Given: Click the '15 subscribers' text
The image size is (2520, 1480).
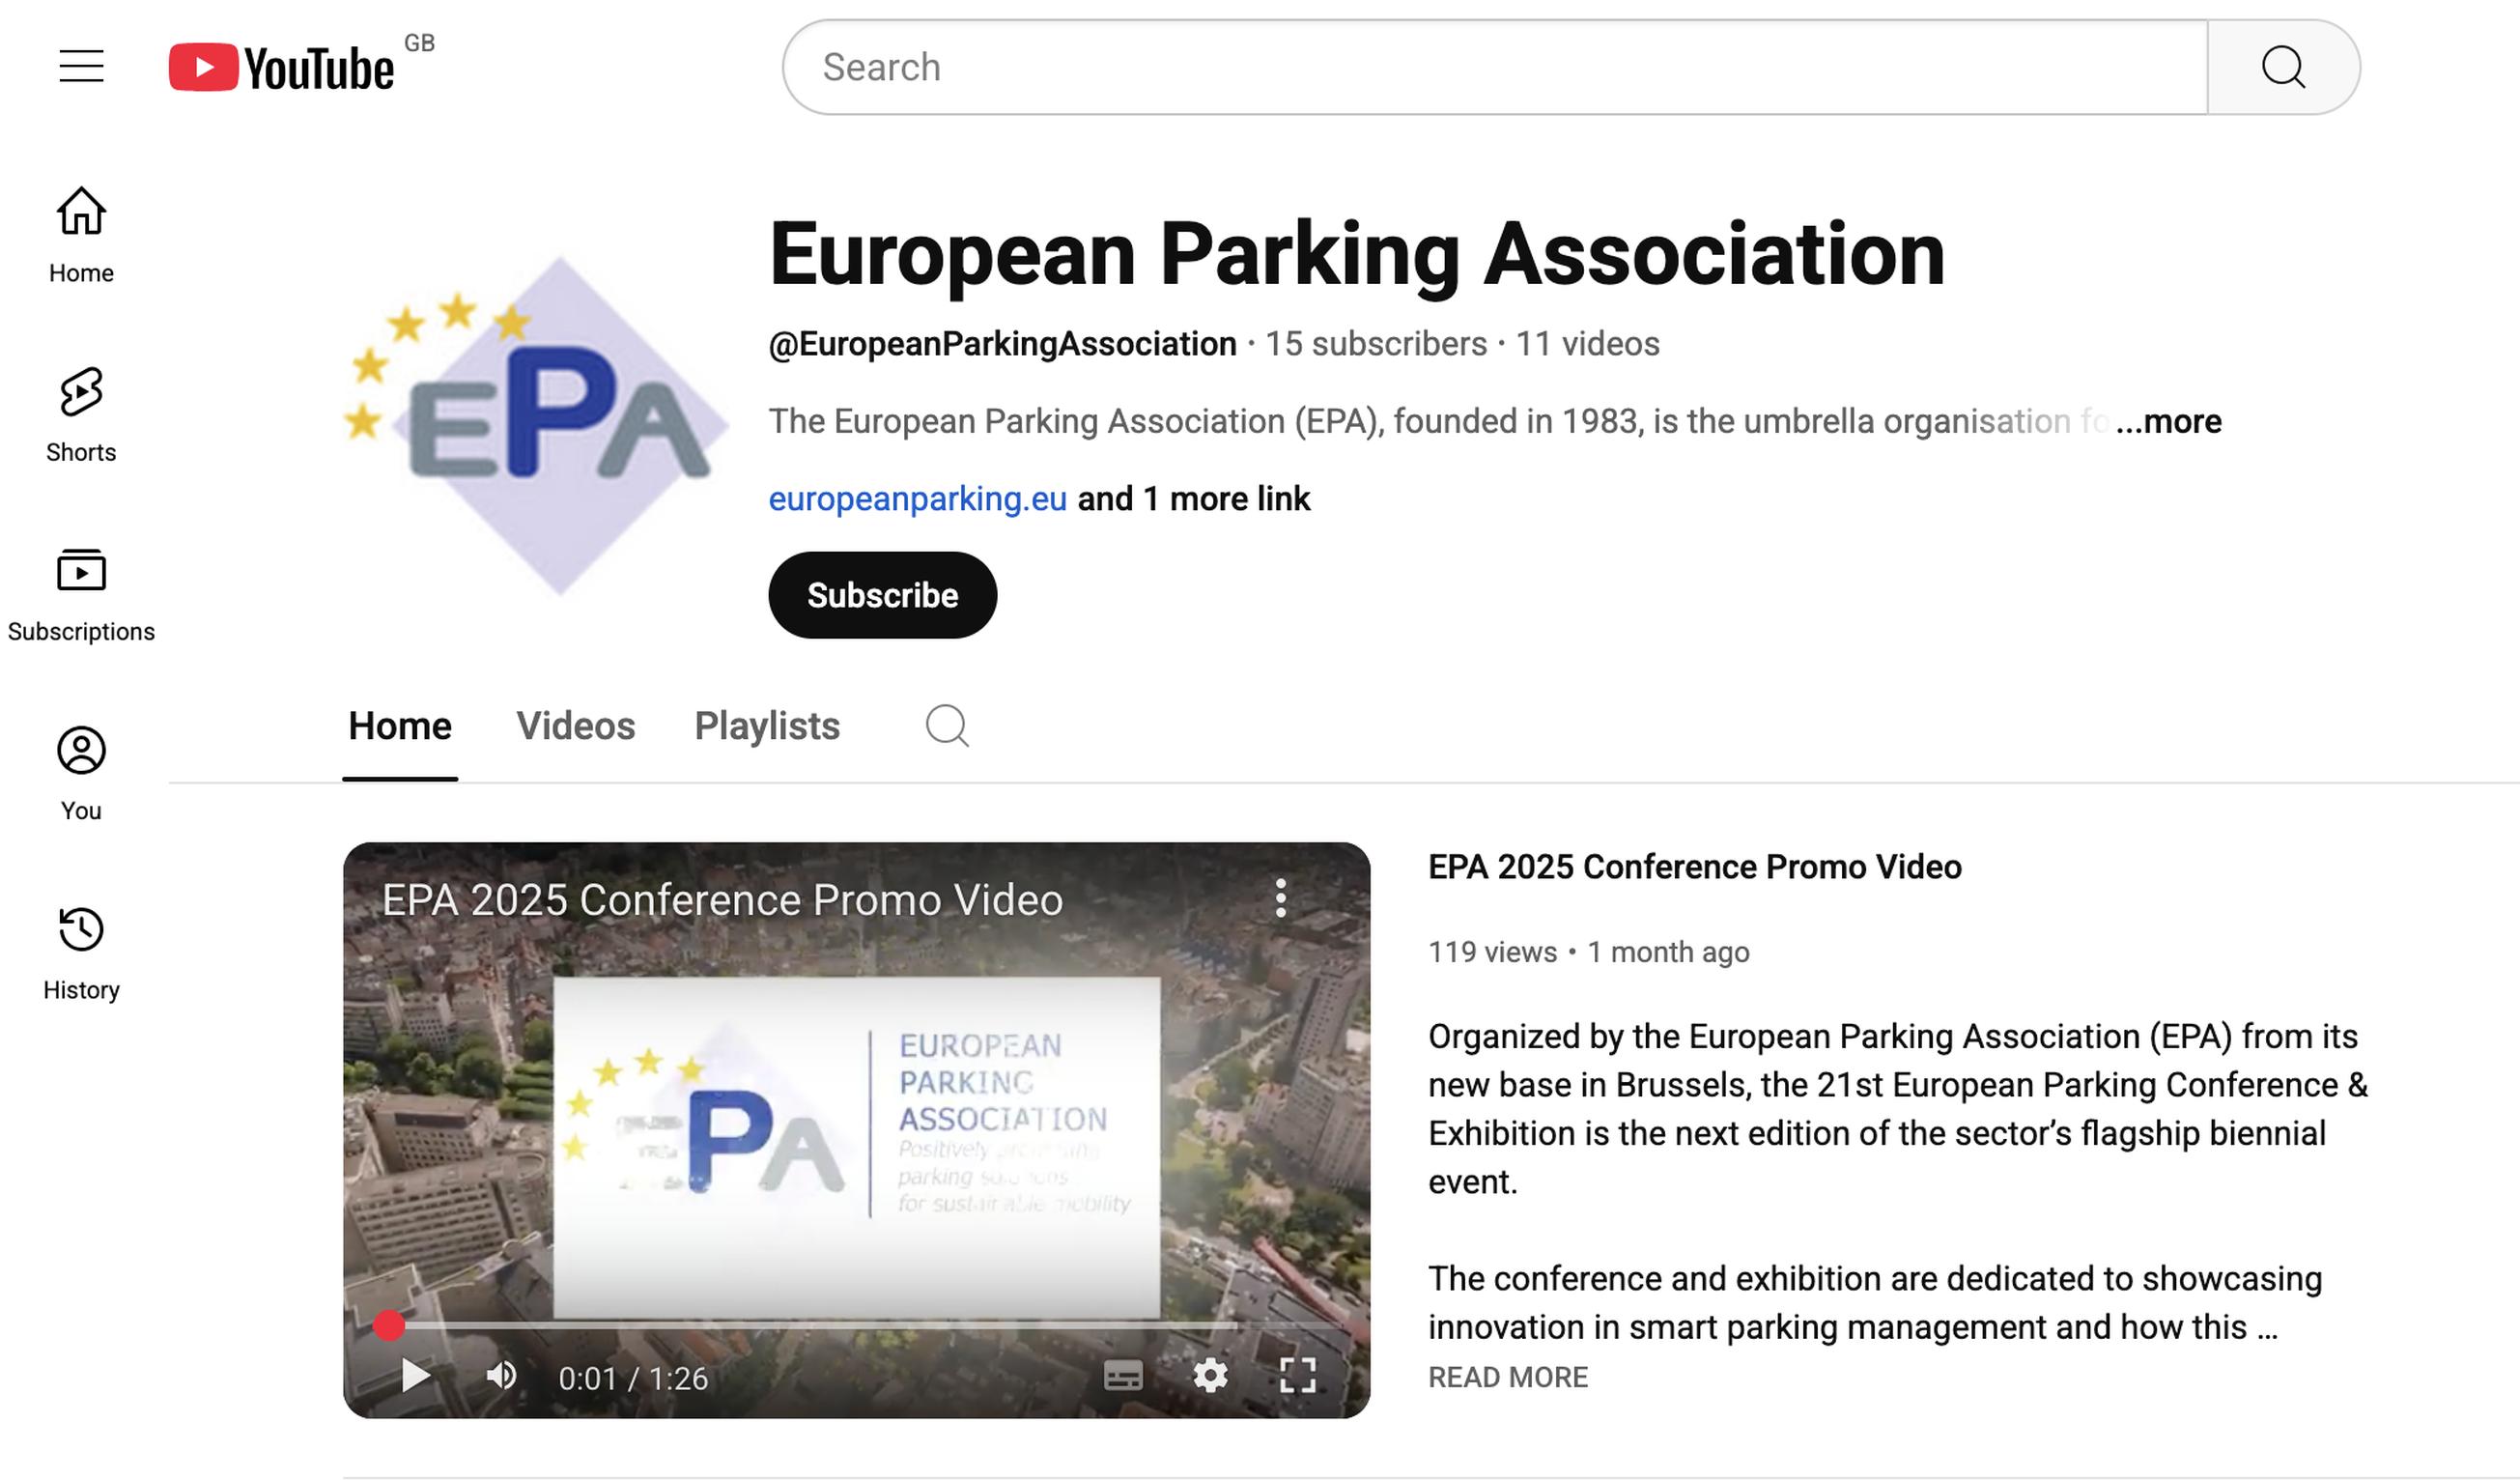Looking at the screenshot, I should click(1376, 344).
